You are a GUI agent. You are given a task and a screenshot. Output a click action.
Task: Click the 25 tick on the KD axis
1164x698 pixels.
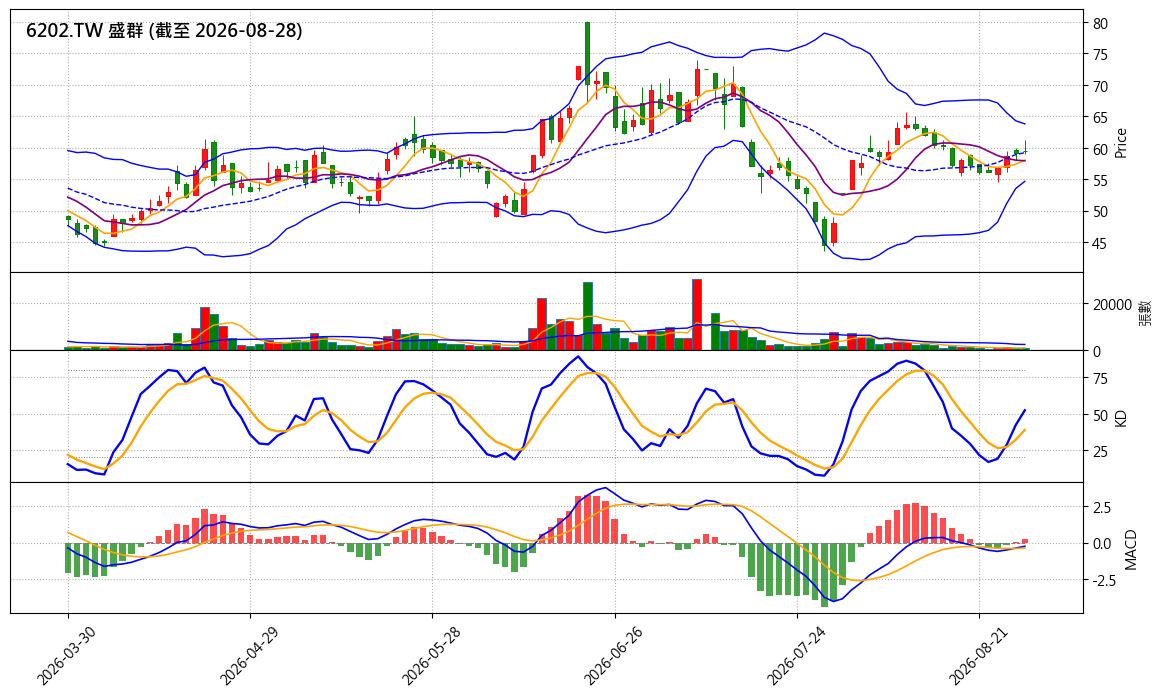[1100, 451]
